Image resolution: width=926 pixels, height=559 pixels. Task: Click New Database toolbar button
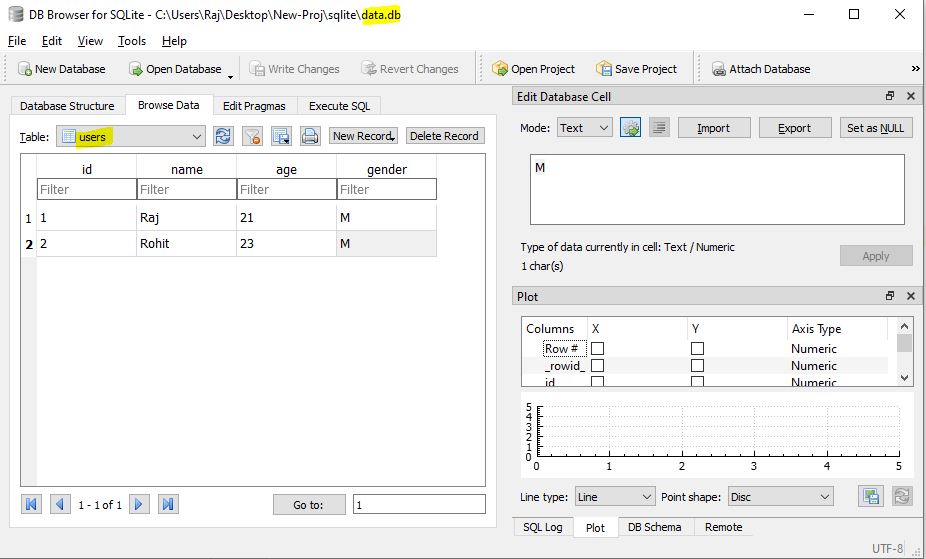tap(61, 69)
